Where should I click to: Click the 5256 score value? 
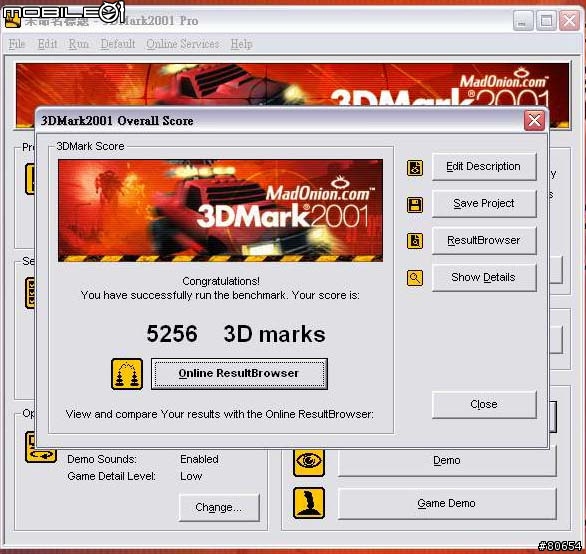click(x=172, y=334)
